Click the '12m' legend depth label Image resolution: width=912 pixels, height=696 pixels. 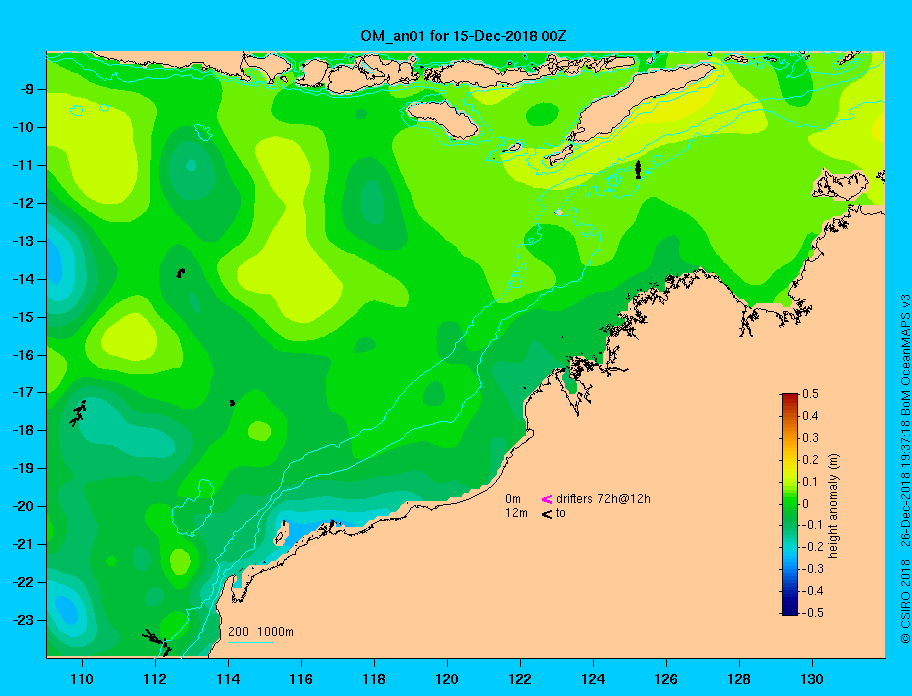point(516,513)
